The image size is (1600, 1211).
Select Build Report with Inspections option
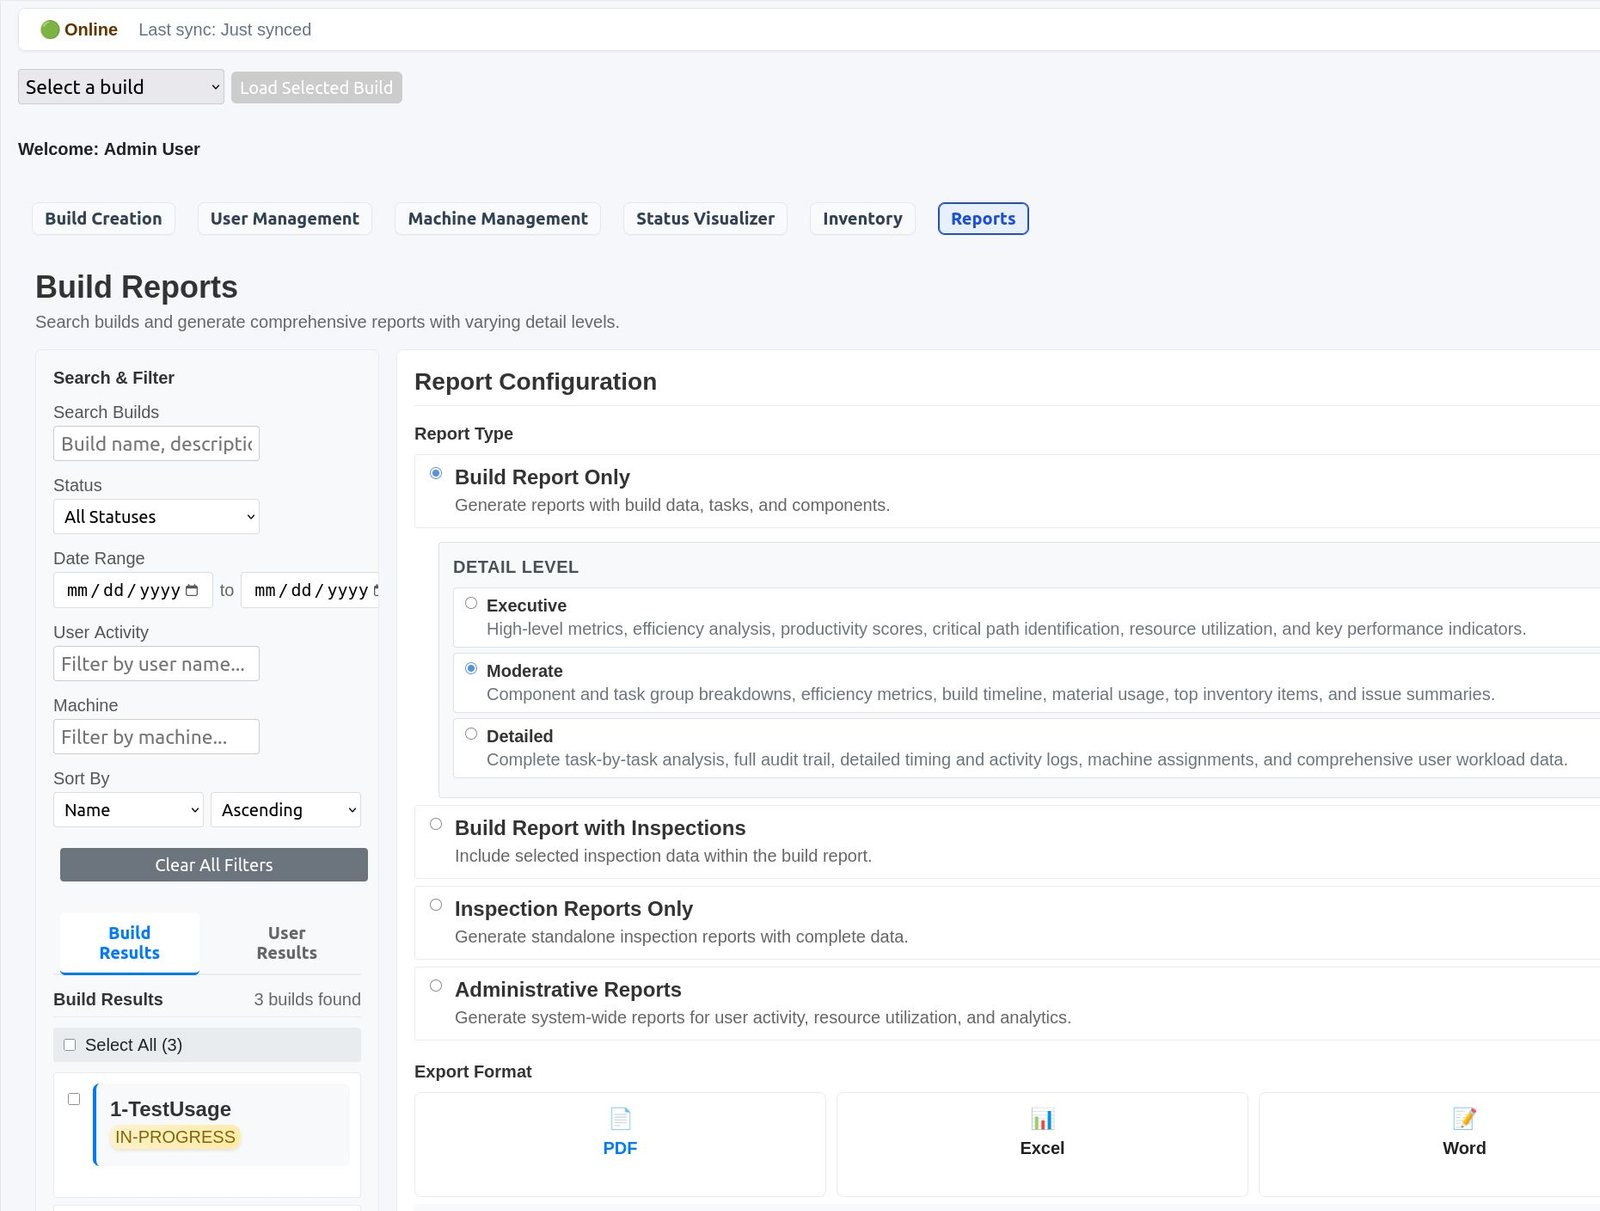(x=436, y=824)
